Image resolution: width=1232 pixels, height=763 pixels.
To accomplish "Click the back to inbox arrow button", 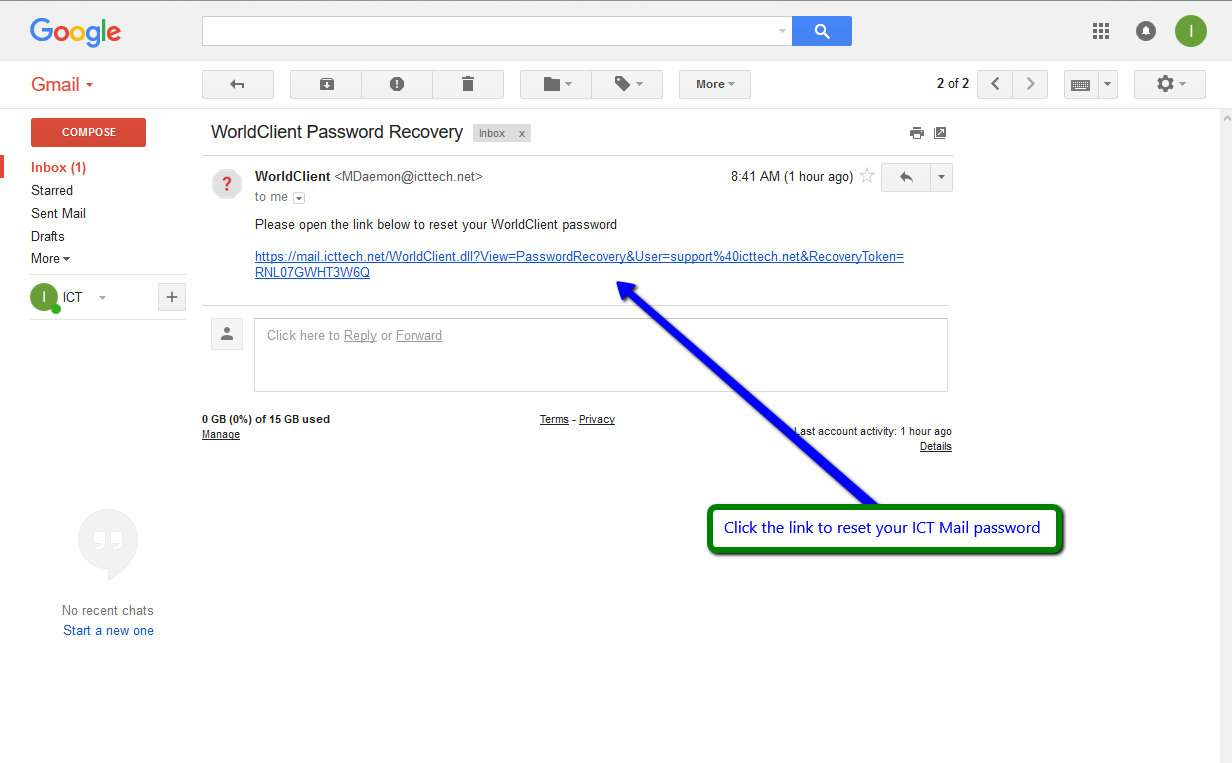I will [237, 85].
